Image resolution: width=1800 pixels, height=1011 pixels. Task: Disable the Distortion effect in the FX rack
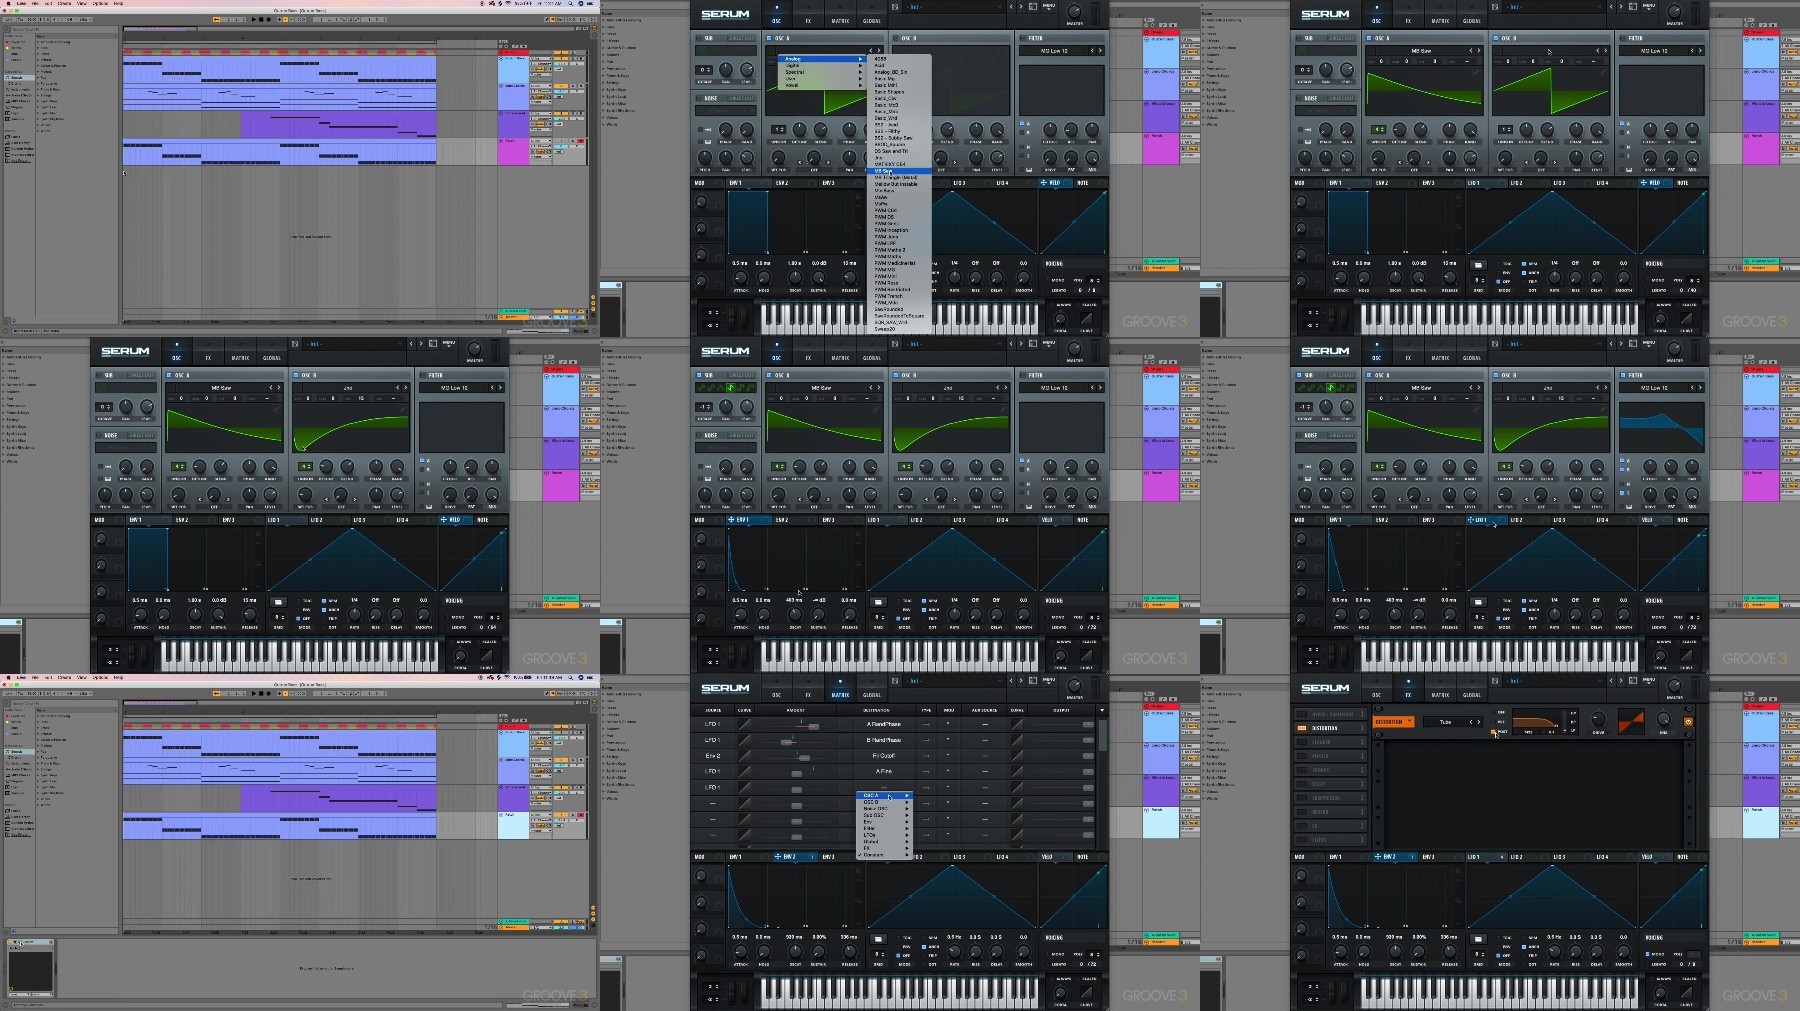coord(1301,728)
